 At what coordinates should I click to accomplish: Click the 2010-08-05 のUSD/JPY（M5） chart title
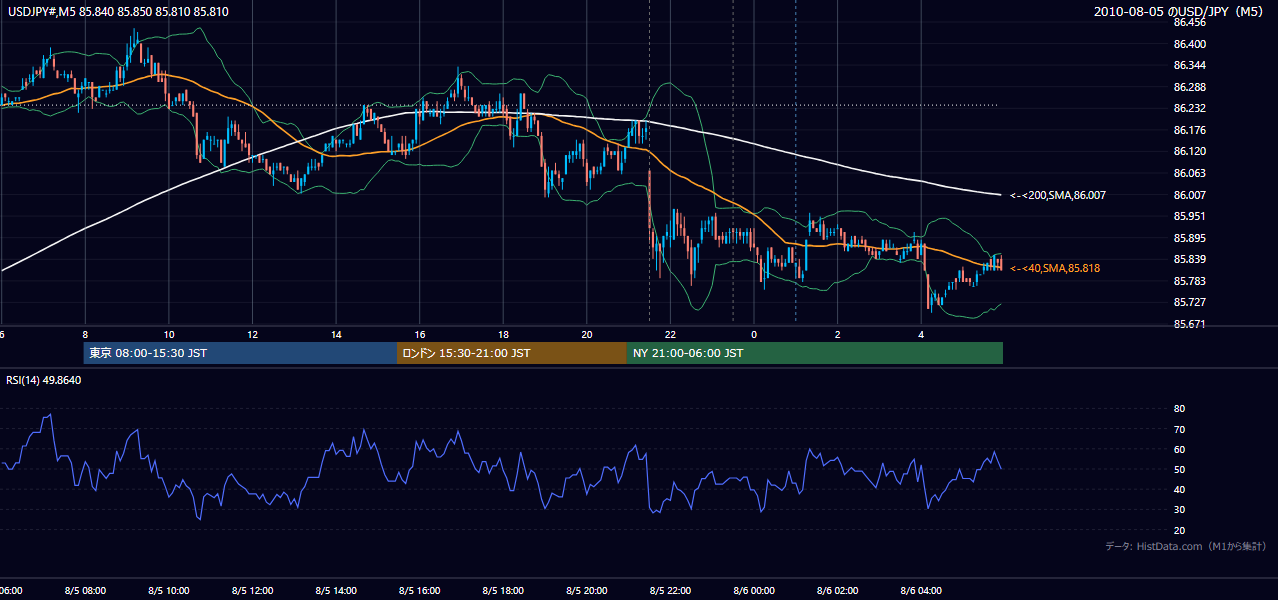(x=1181, y=11)
